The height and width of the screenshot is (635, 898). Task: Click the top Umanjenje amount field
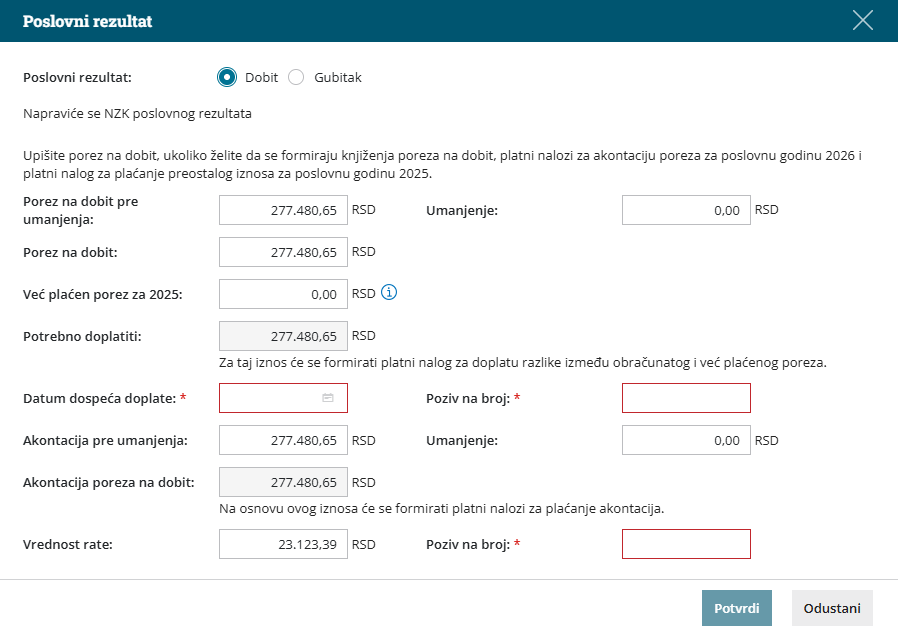pos(685,210)
